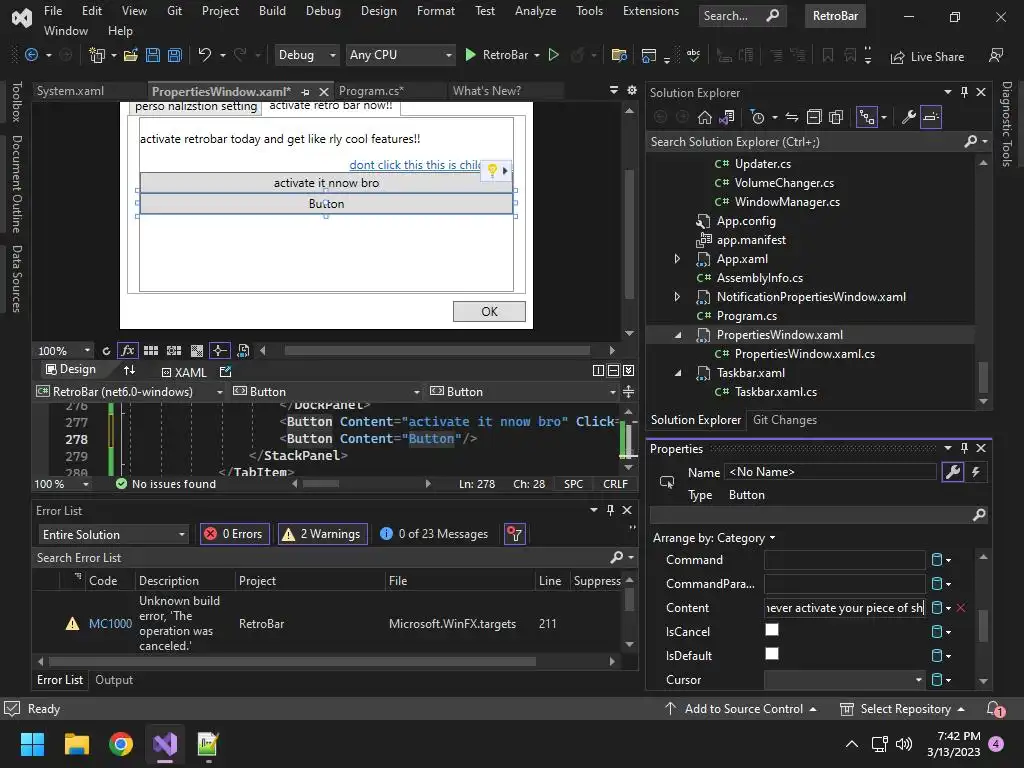This screenshot has width=1024, height=768.
Task: Open Chrome from the taskbar
Action: [121, 744]
